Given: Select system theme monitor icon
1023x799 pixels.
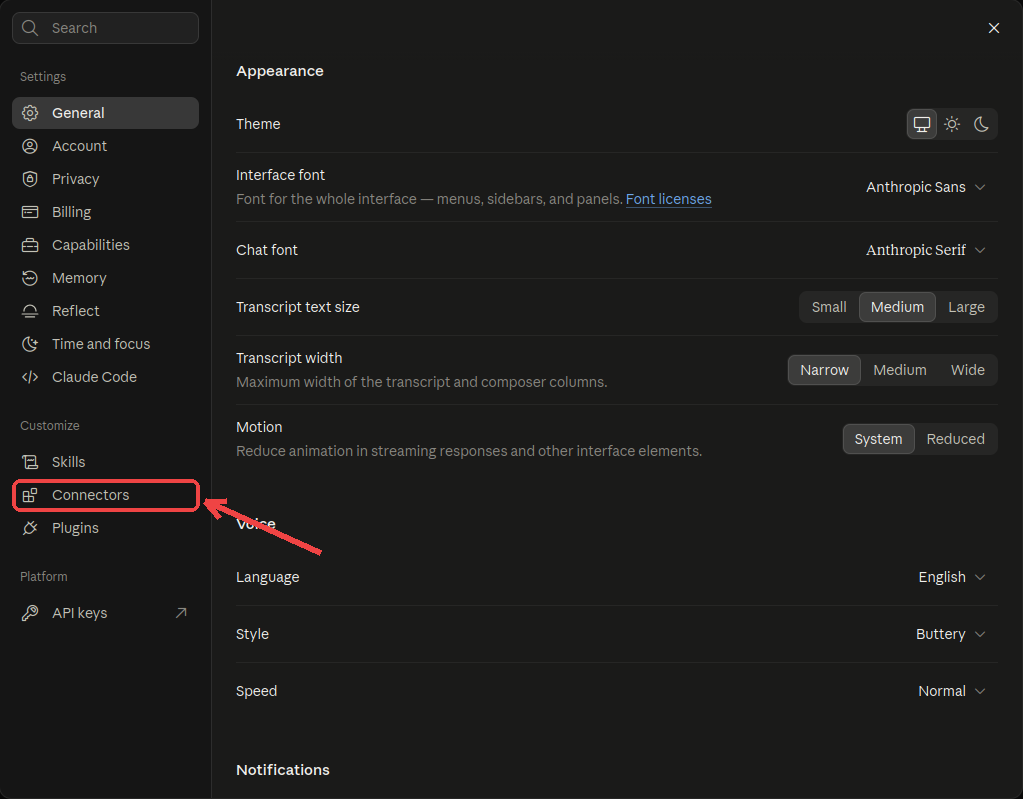Looking at the screenshot, I should 921,124.
